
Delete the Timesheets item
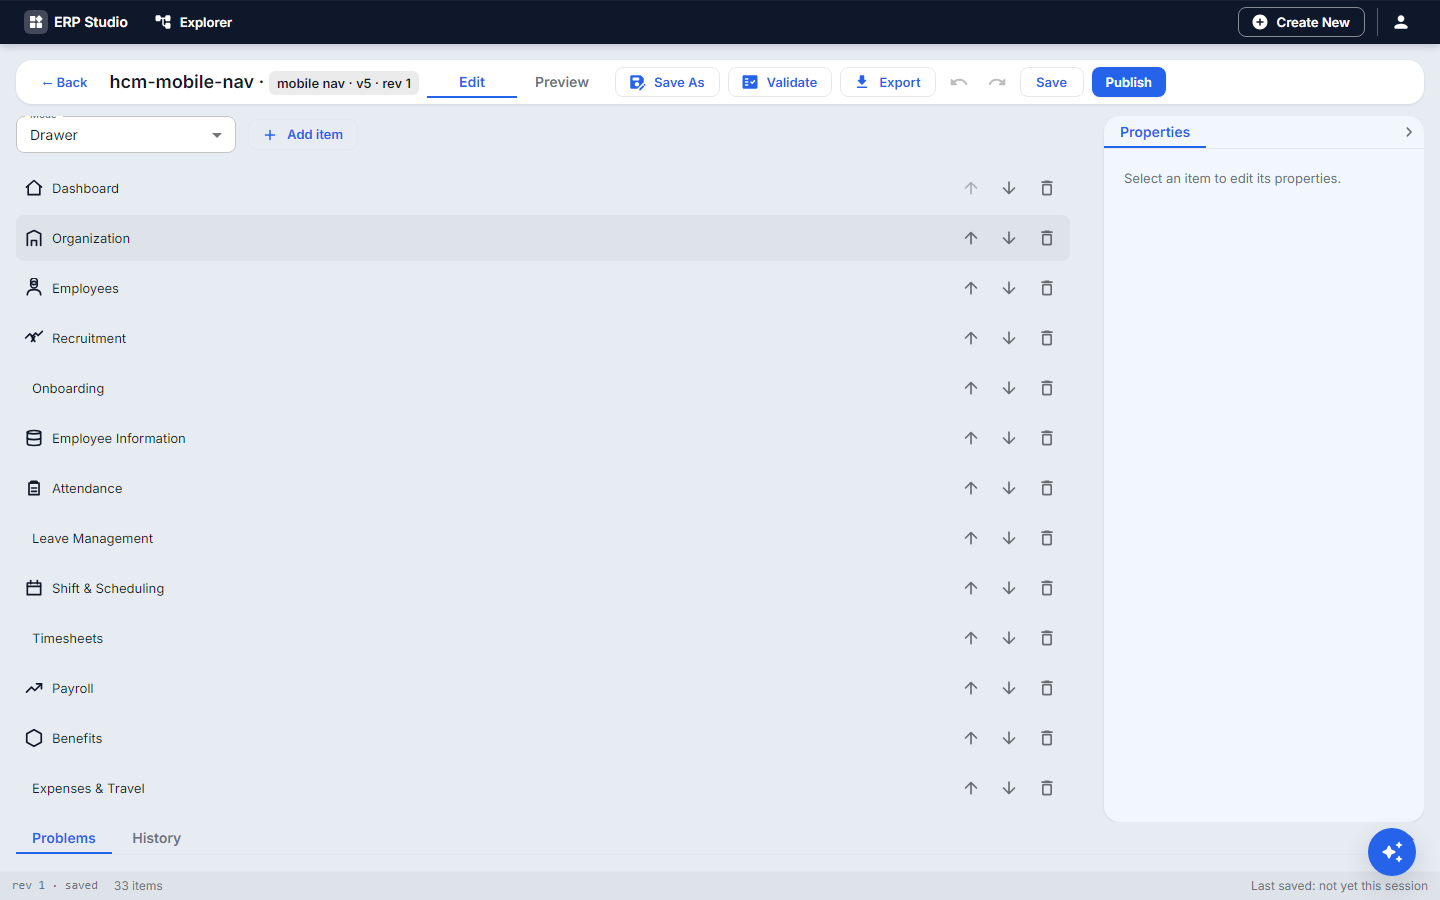point(1047,638)
